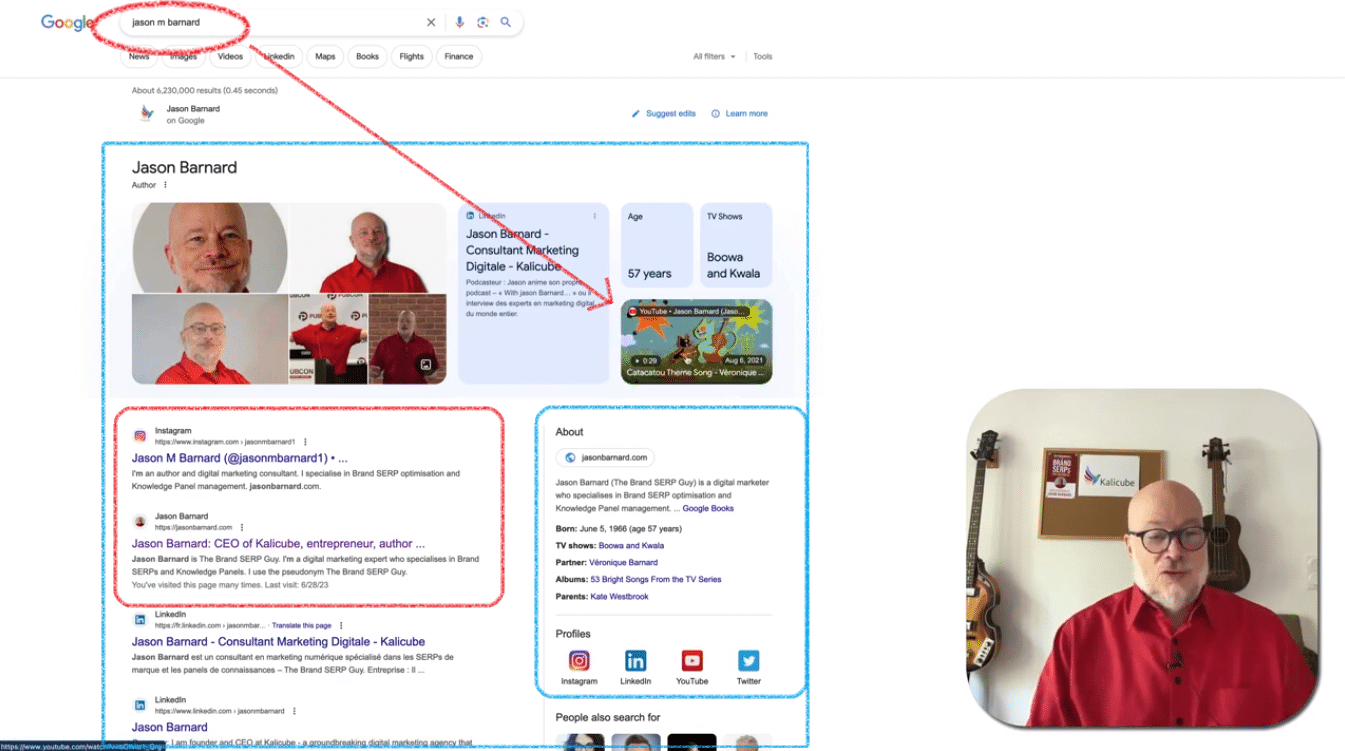
Task: Select the Flights filter tab
Action: point(411,57)
